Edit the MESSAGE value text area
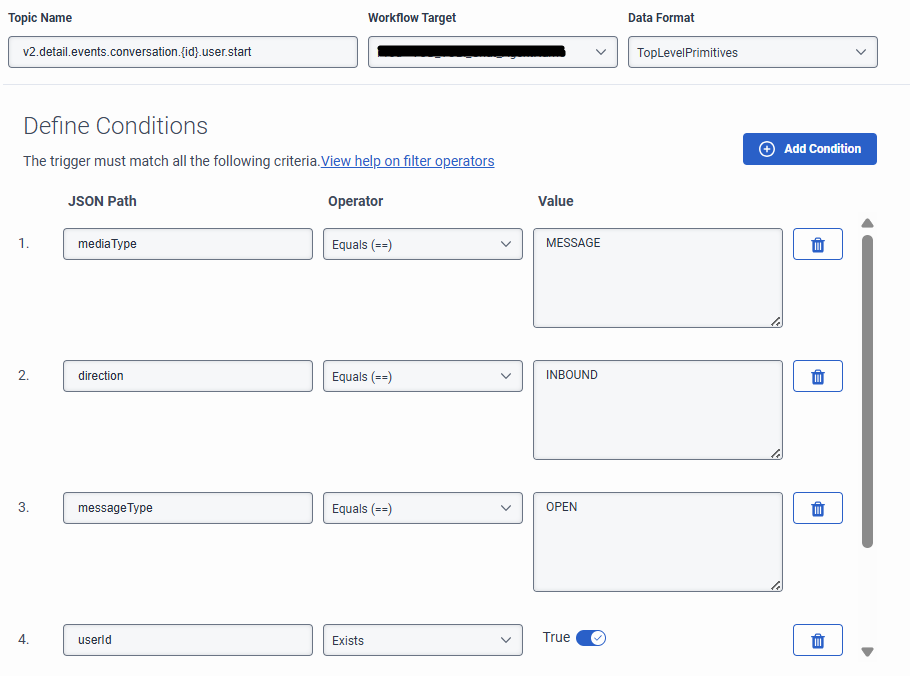910x676 pixels. point(657,277)
